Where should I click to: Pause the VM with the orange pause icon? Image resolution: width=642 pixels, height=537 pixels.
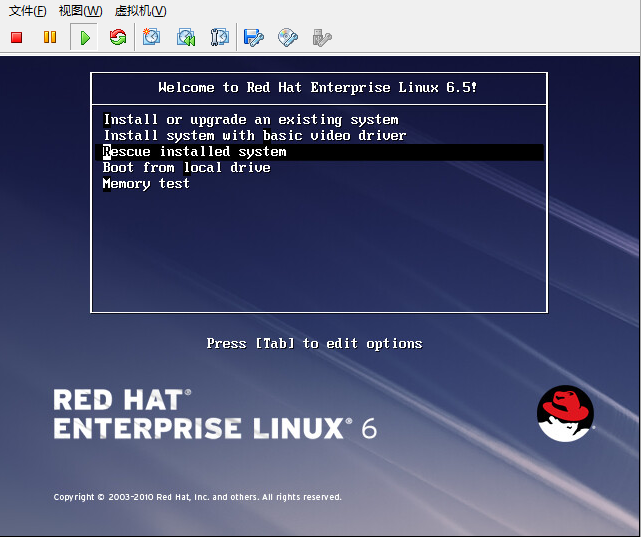coord(50,37)
